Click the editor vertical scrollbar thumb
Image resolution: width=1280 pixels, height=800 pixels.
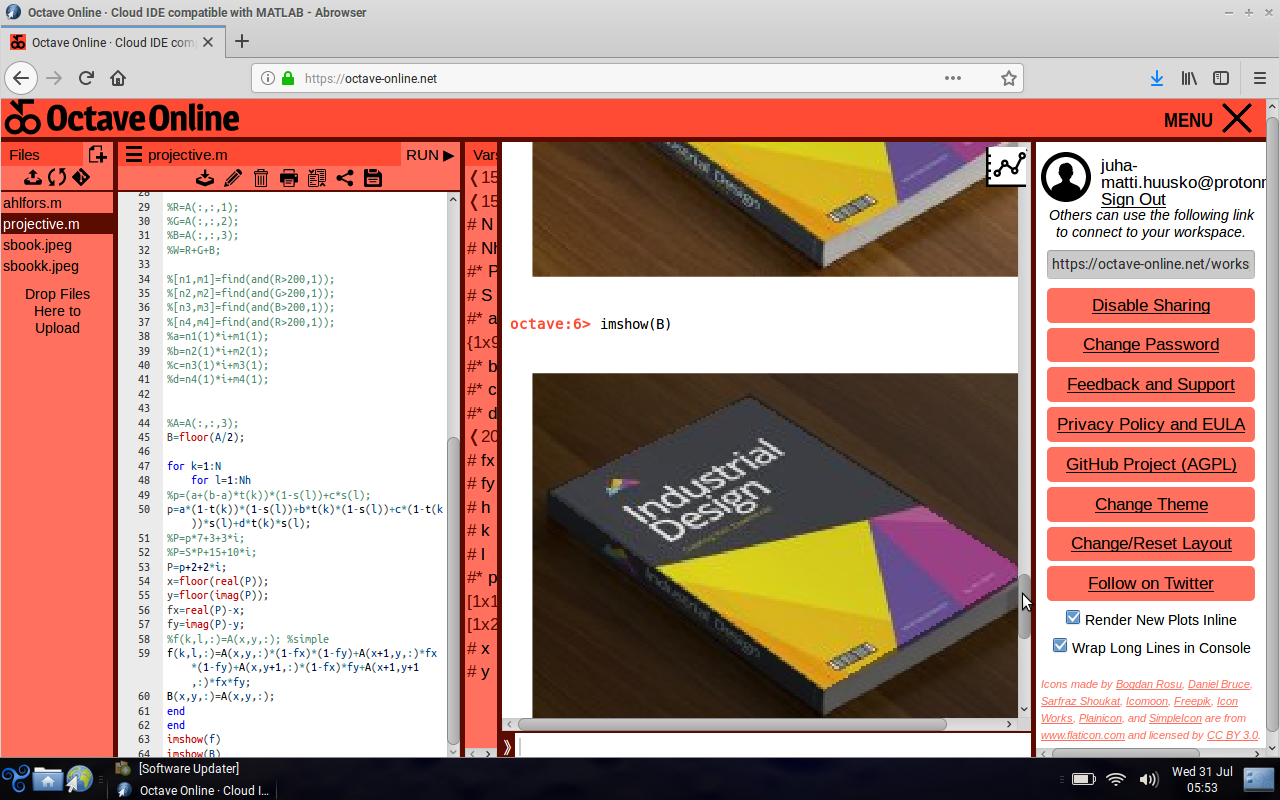454,590
